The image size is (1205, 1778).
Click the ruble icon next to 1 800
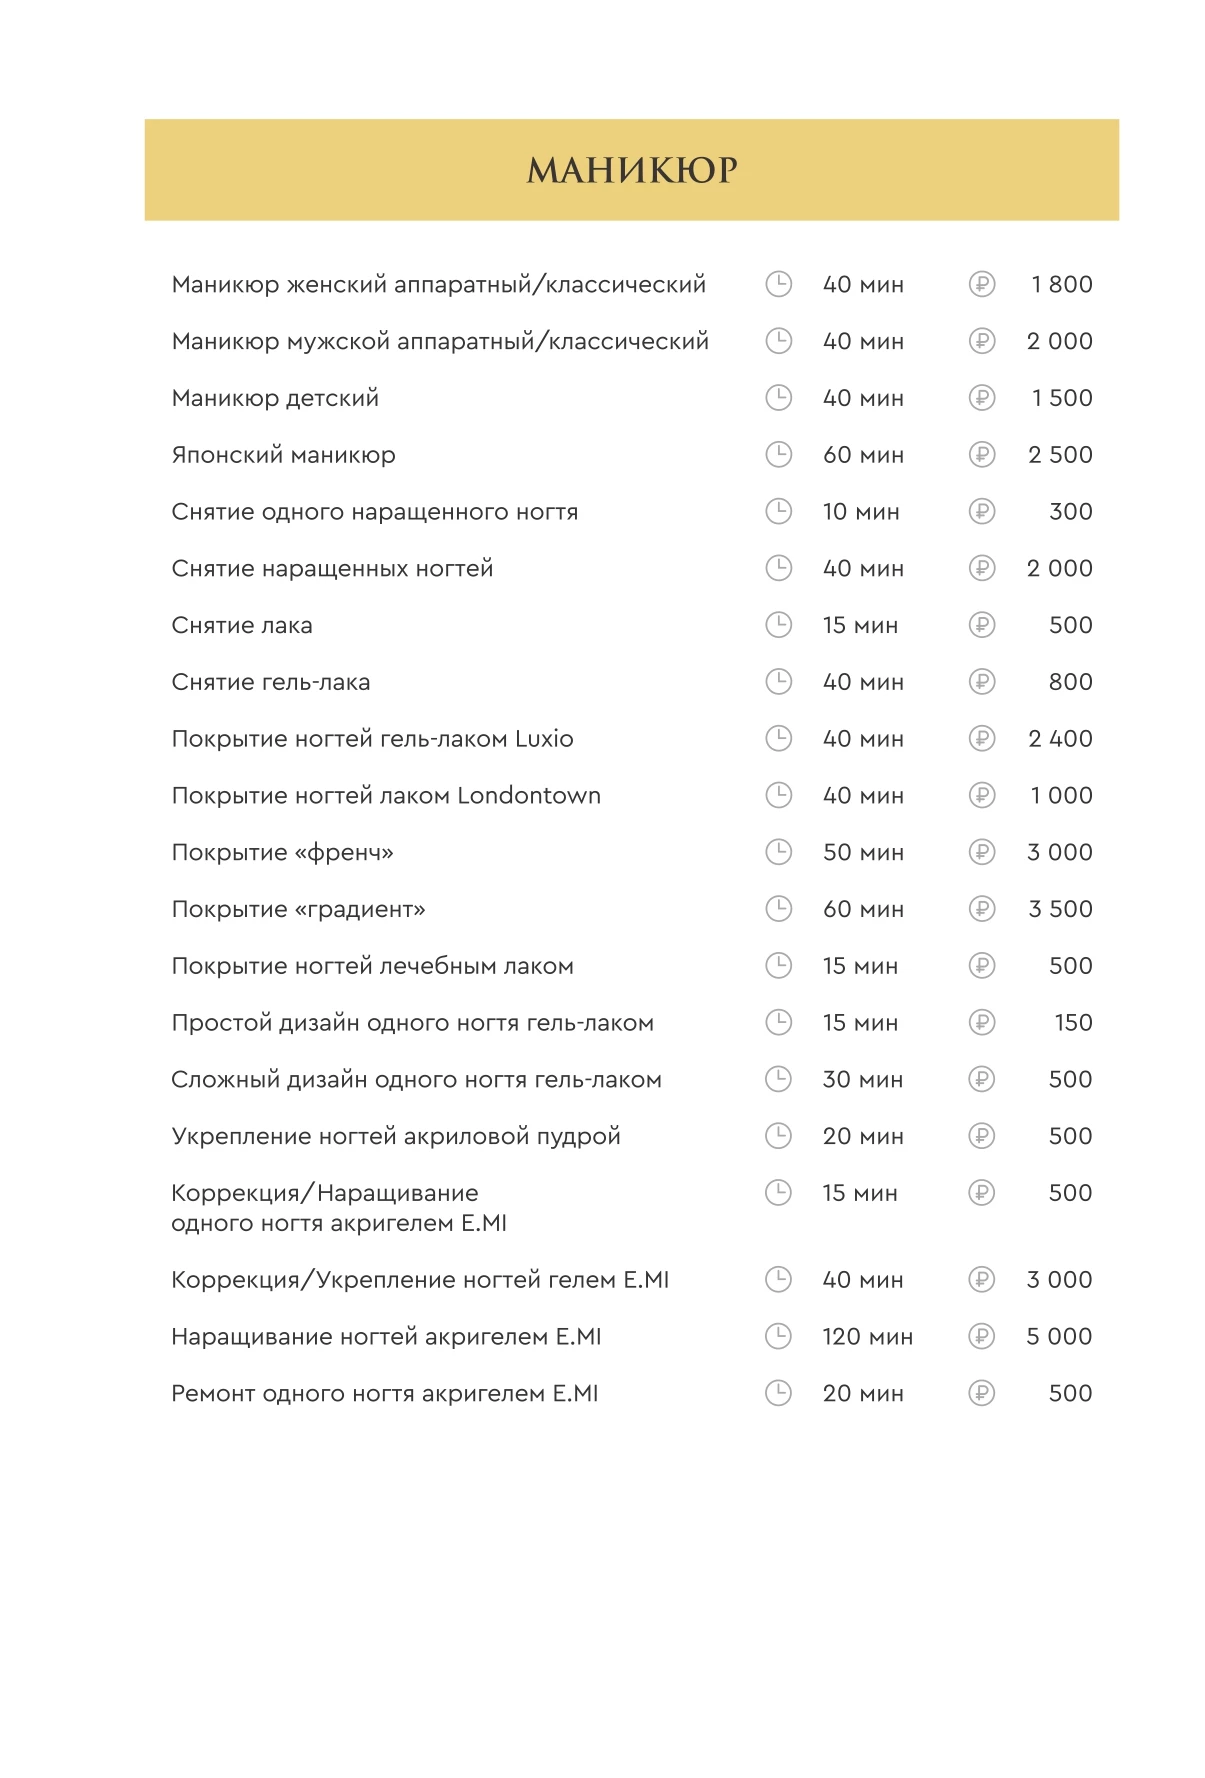coord(982,285)
